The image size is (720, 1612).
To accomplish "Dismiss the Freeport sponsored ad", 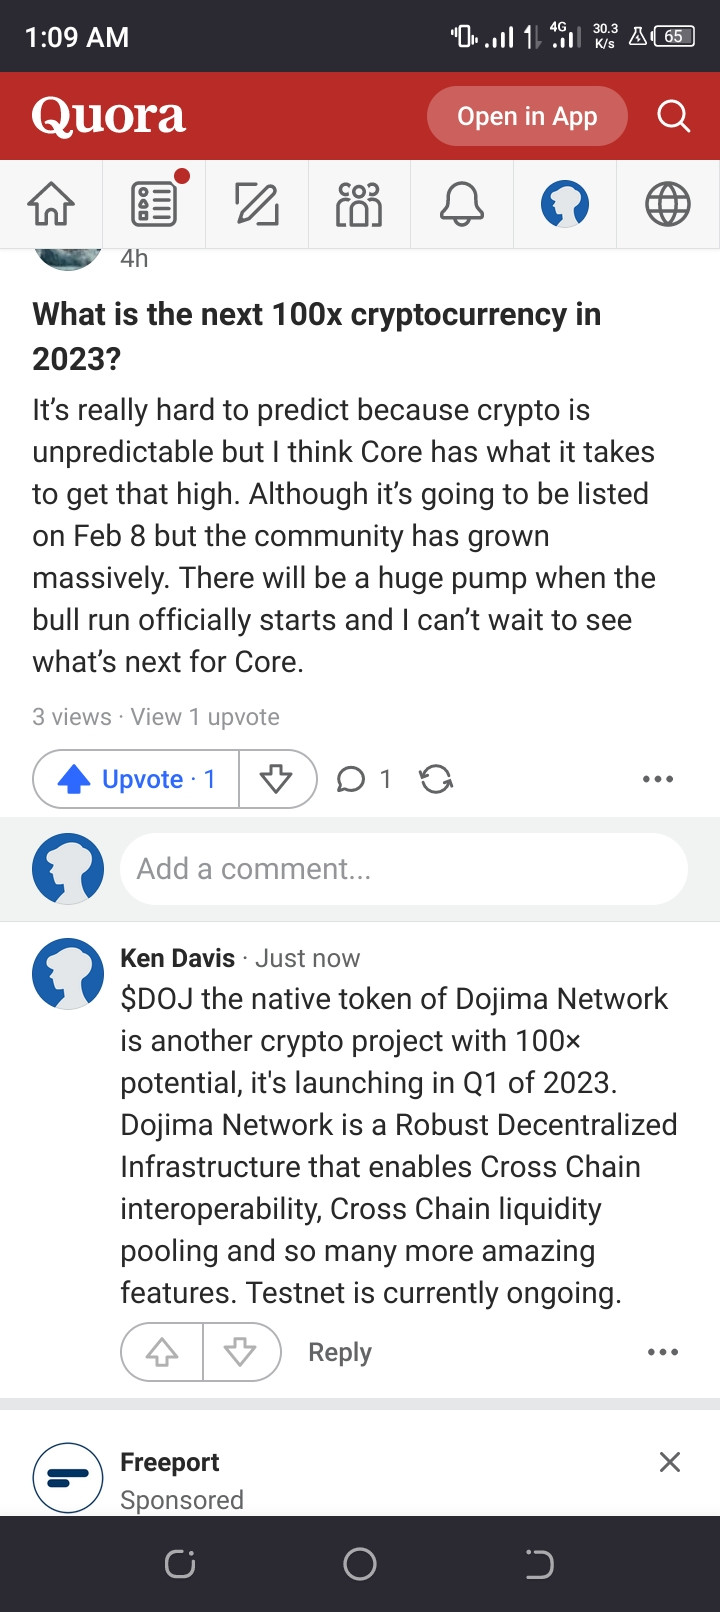I will tap(670, 1462).
